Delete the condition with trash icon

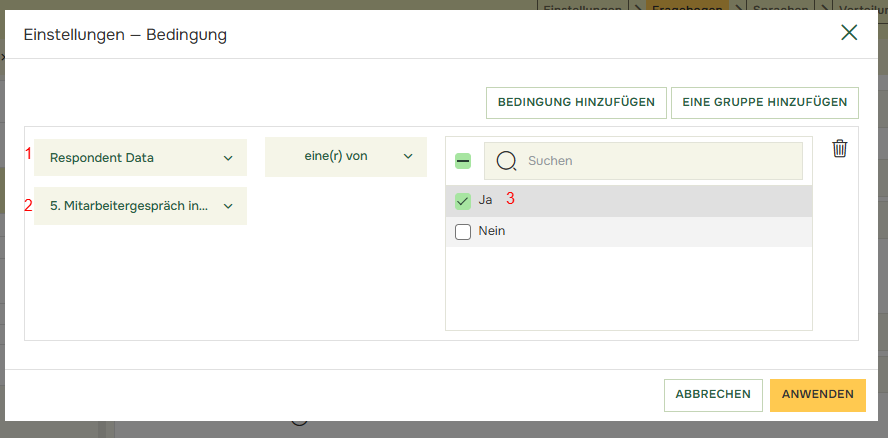[x=840, y=149]
